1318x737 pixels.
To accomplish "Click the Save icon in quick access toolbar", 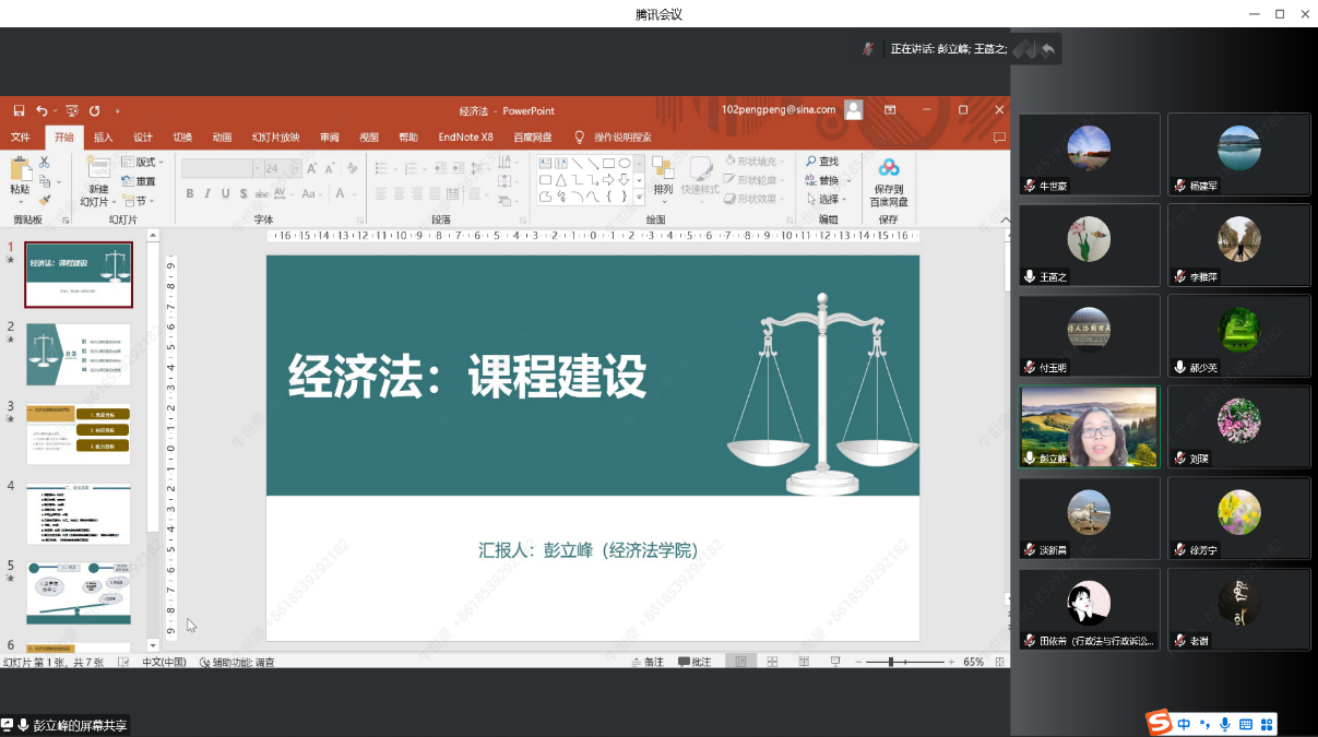I will click(x=19, y=111).
